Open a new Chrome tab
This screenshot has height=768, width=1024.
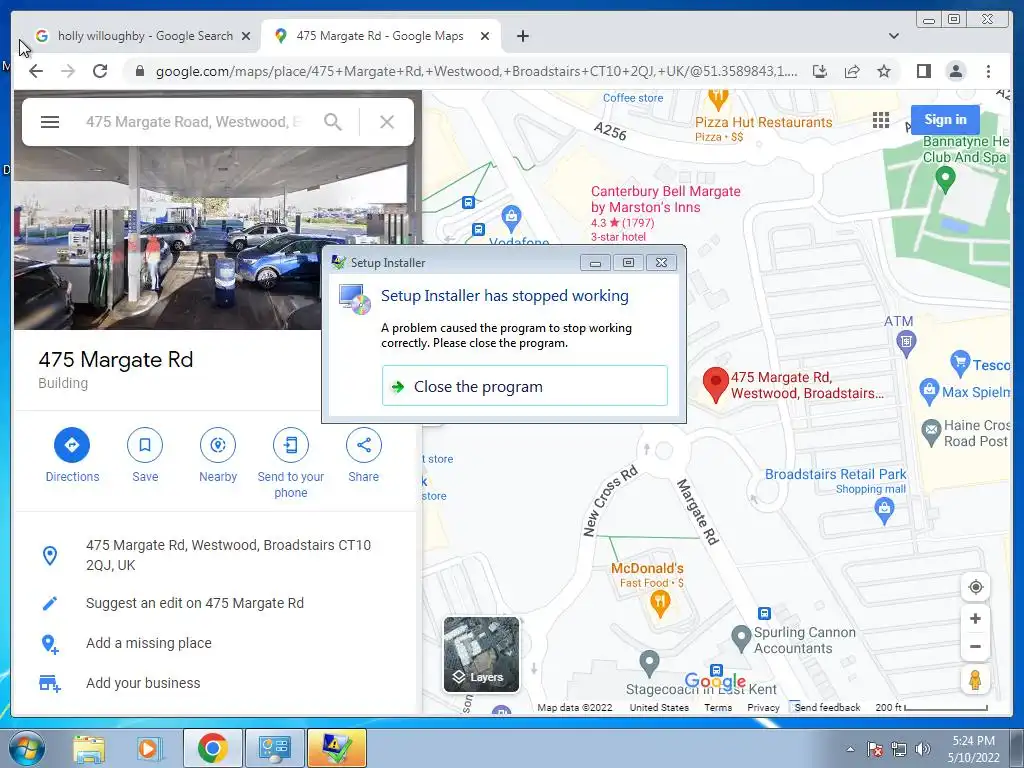[522, 36]
